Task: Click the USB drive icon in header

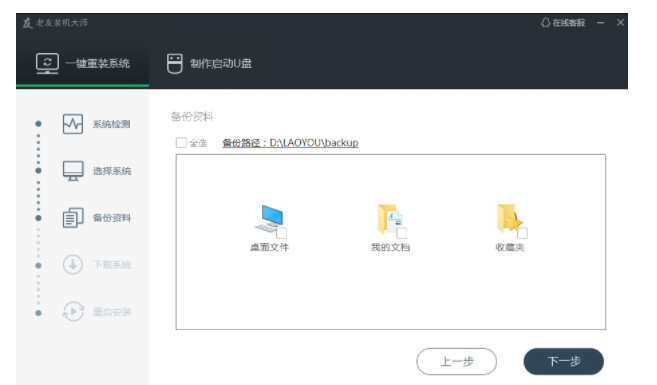Action: coord(175,64)
